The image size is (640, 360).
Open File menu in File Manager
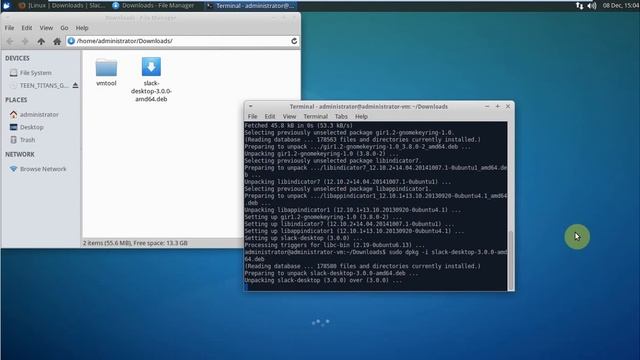pos(9,28)
